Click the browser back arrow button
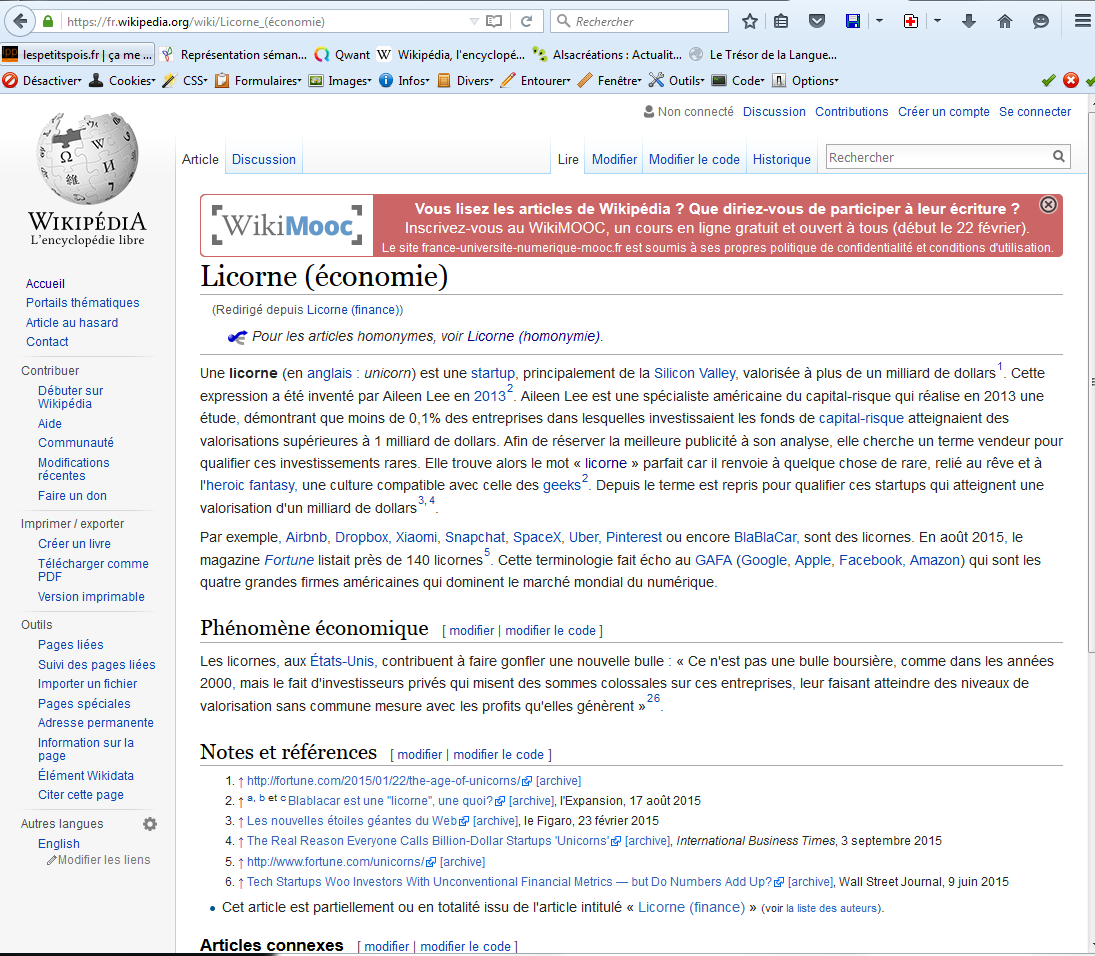The width and height of the screenshot is (1095, 956). click(x=20, y=21)
